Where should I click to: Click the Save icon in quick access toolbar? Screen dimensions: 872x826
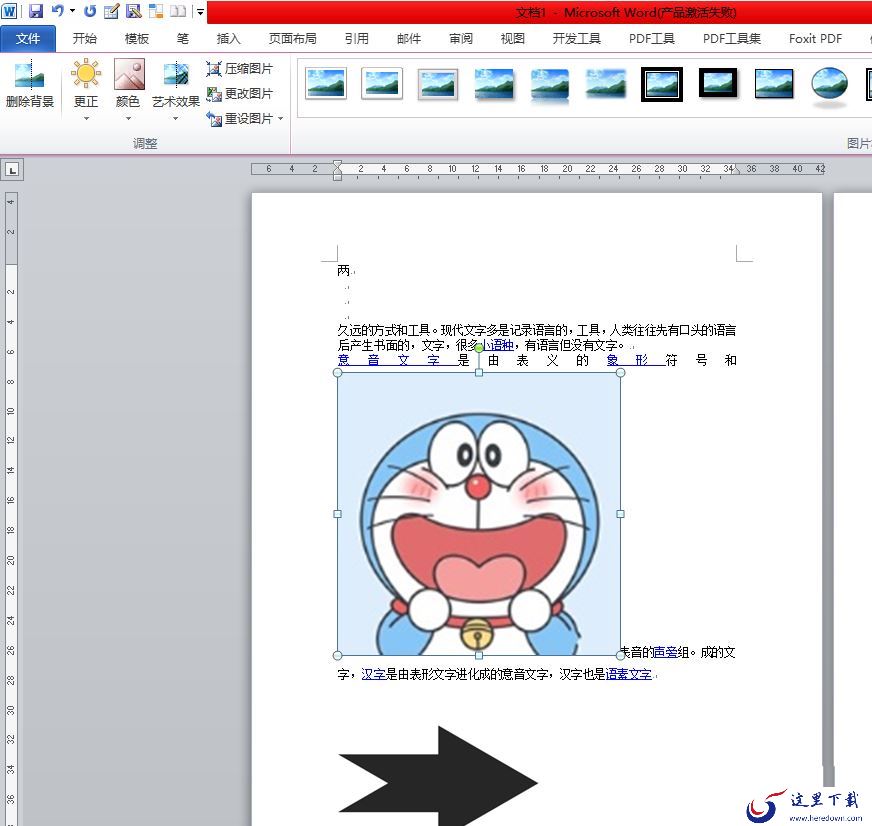[x=36, y=11]
